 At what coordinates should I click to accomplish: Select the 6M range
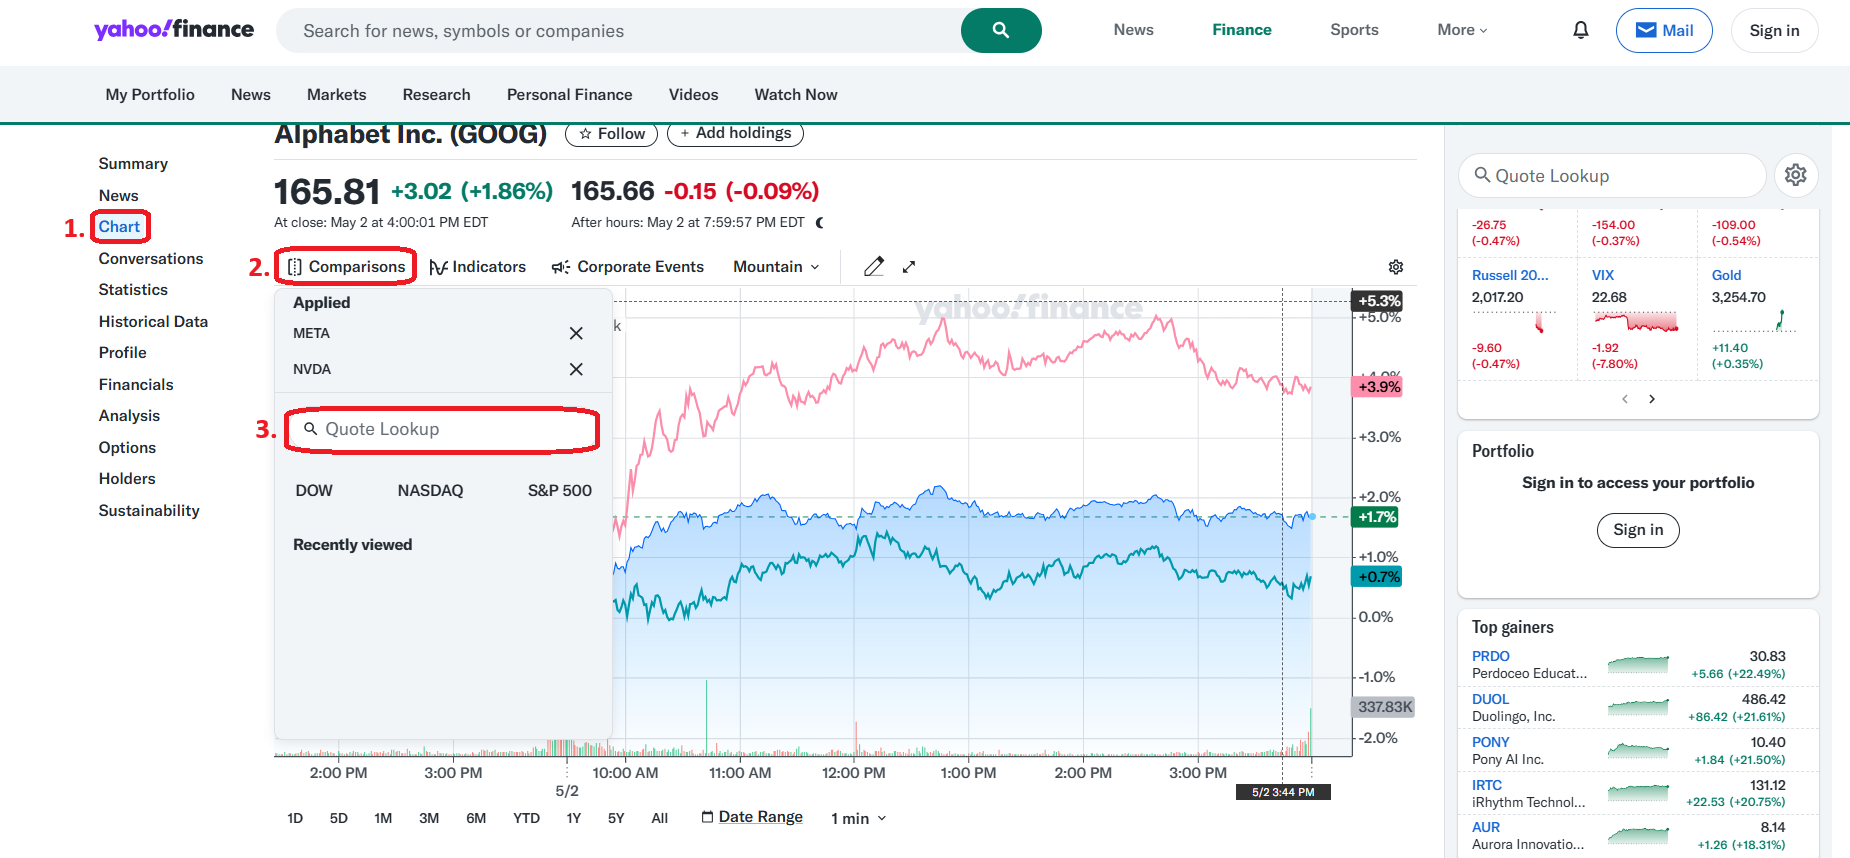pyautogui.click(x=476, y=818)
